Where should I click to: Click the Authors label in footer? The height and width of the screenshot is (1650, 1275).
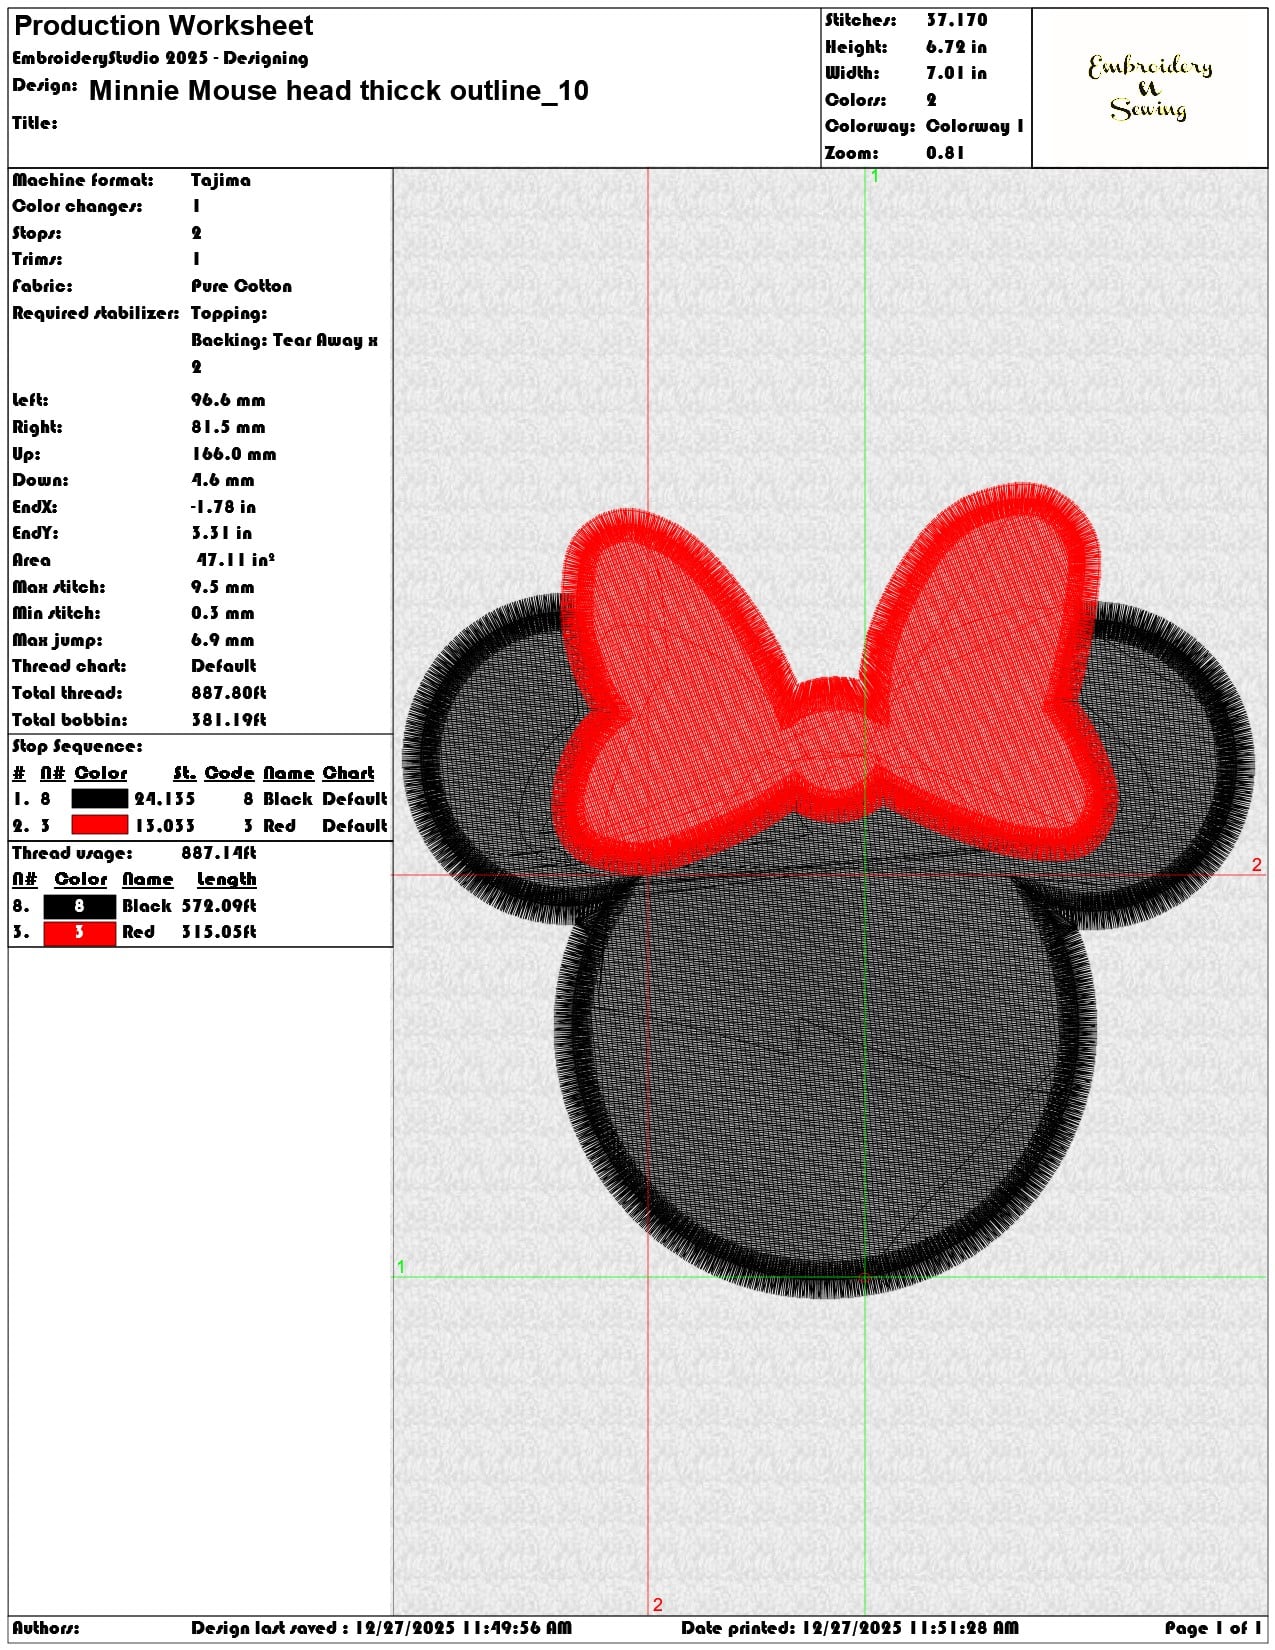(46, 1628)
